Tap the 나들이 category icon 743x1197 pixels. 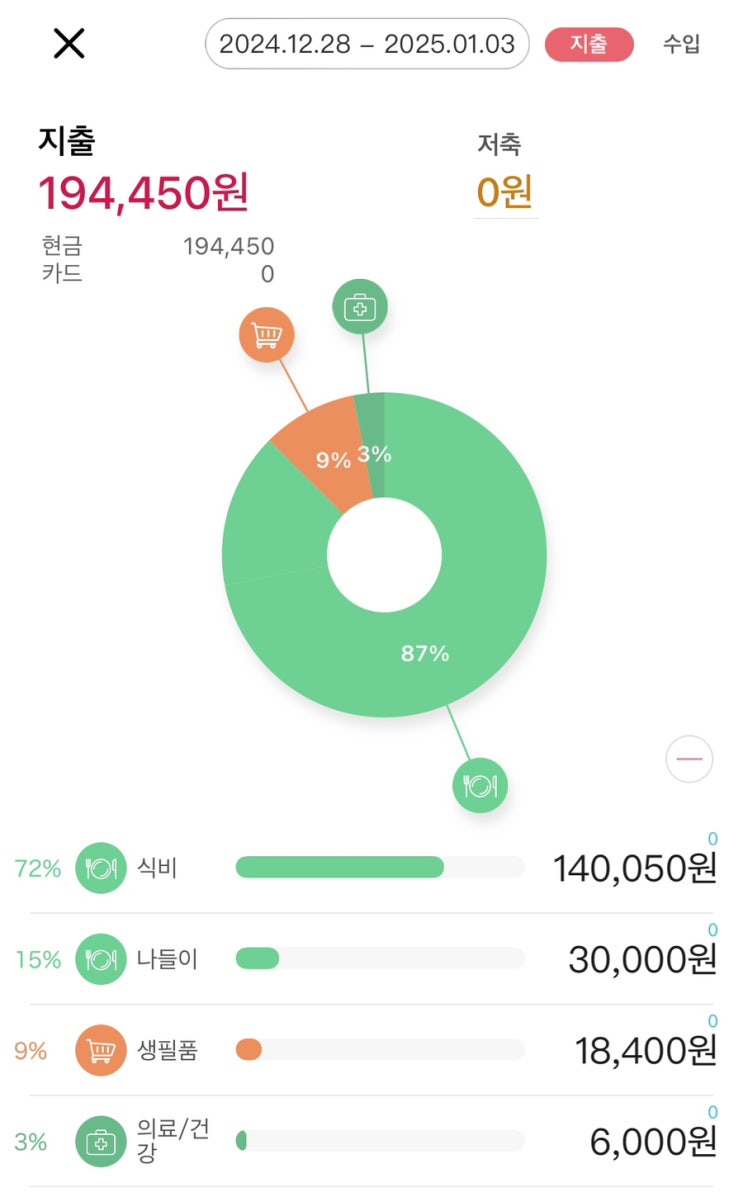[101, 959]
